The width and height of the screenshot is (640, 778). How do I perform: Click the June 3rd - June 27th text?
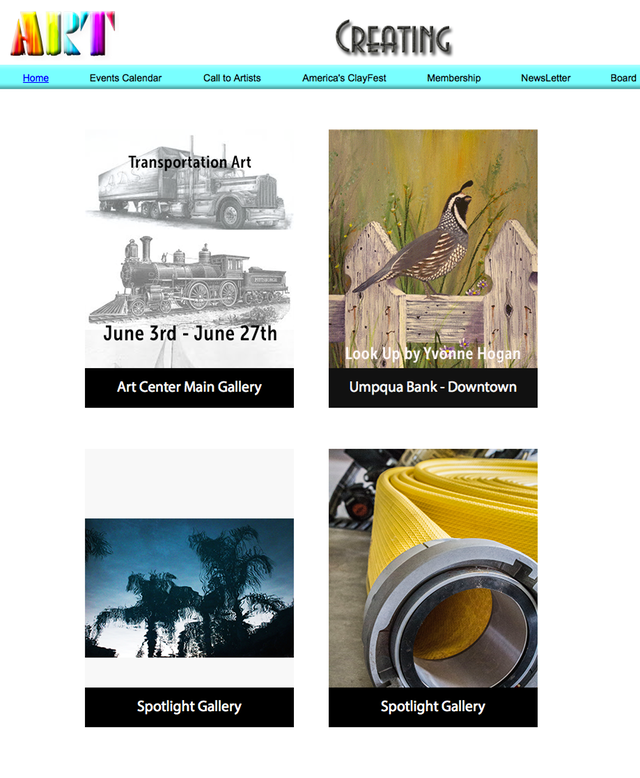pos(190,333)
